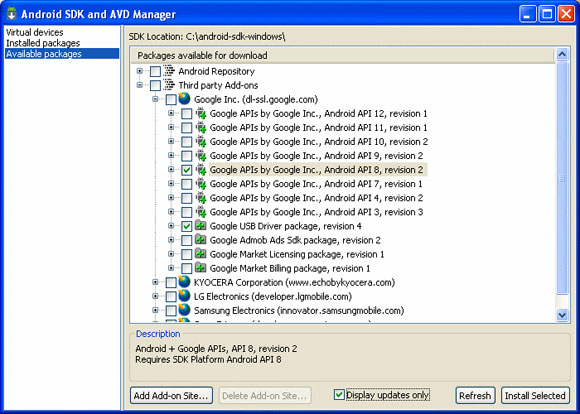Viewport: 580px width, 414px height.
Task: Click the Google Admob Ads Sdk package icon
Action: (x=201, y=240)
